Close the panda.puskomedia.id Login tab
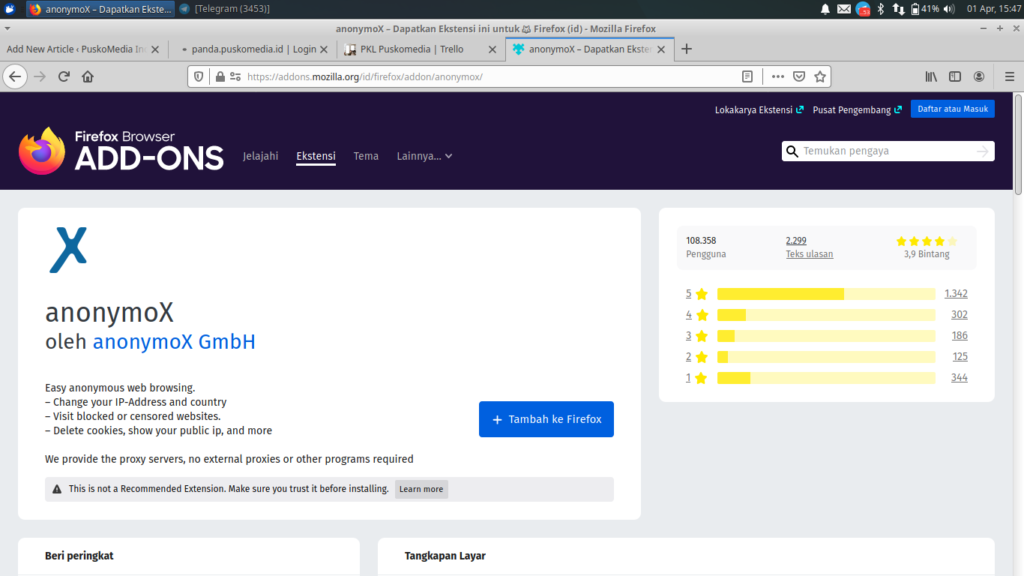Screen dimensions: 1024x576 click(x=324, y=49)
